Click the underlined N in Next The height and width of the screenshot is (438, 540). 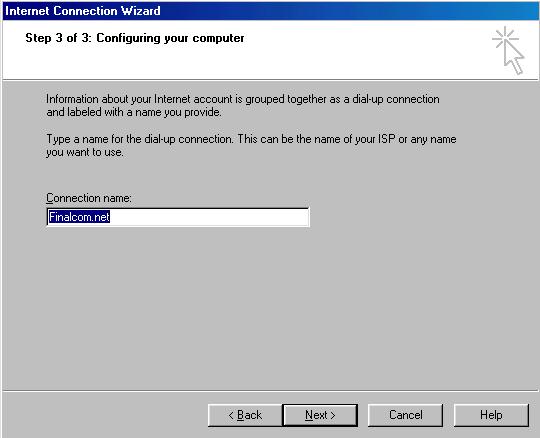(309, 415)
